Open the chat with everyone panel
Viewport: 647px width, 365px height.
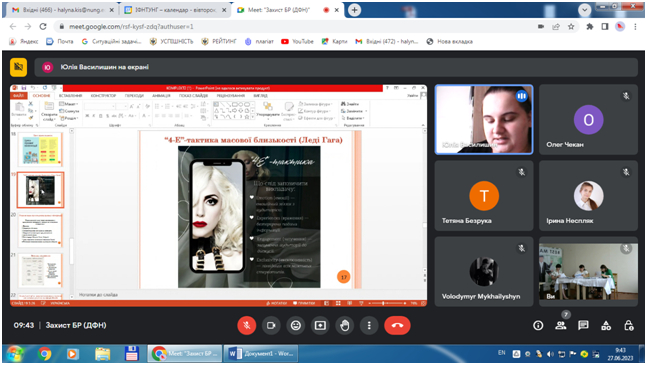pos(583,325)
